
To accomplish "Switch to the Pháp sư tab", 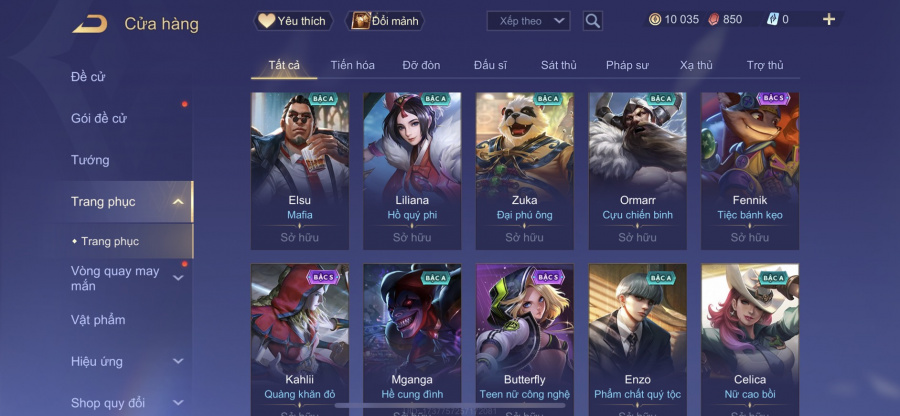I will [627, 65].
